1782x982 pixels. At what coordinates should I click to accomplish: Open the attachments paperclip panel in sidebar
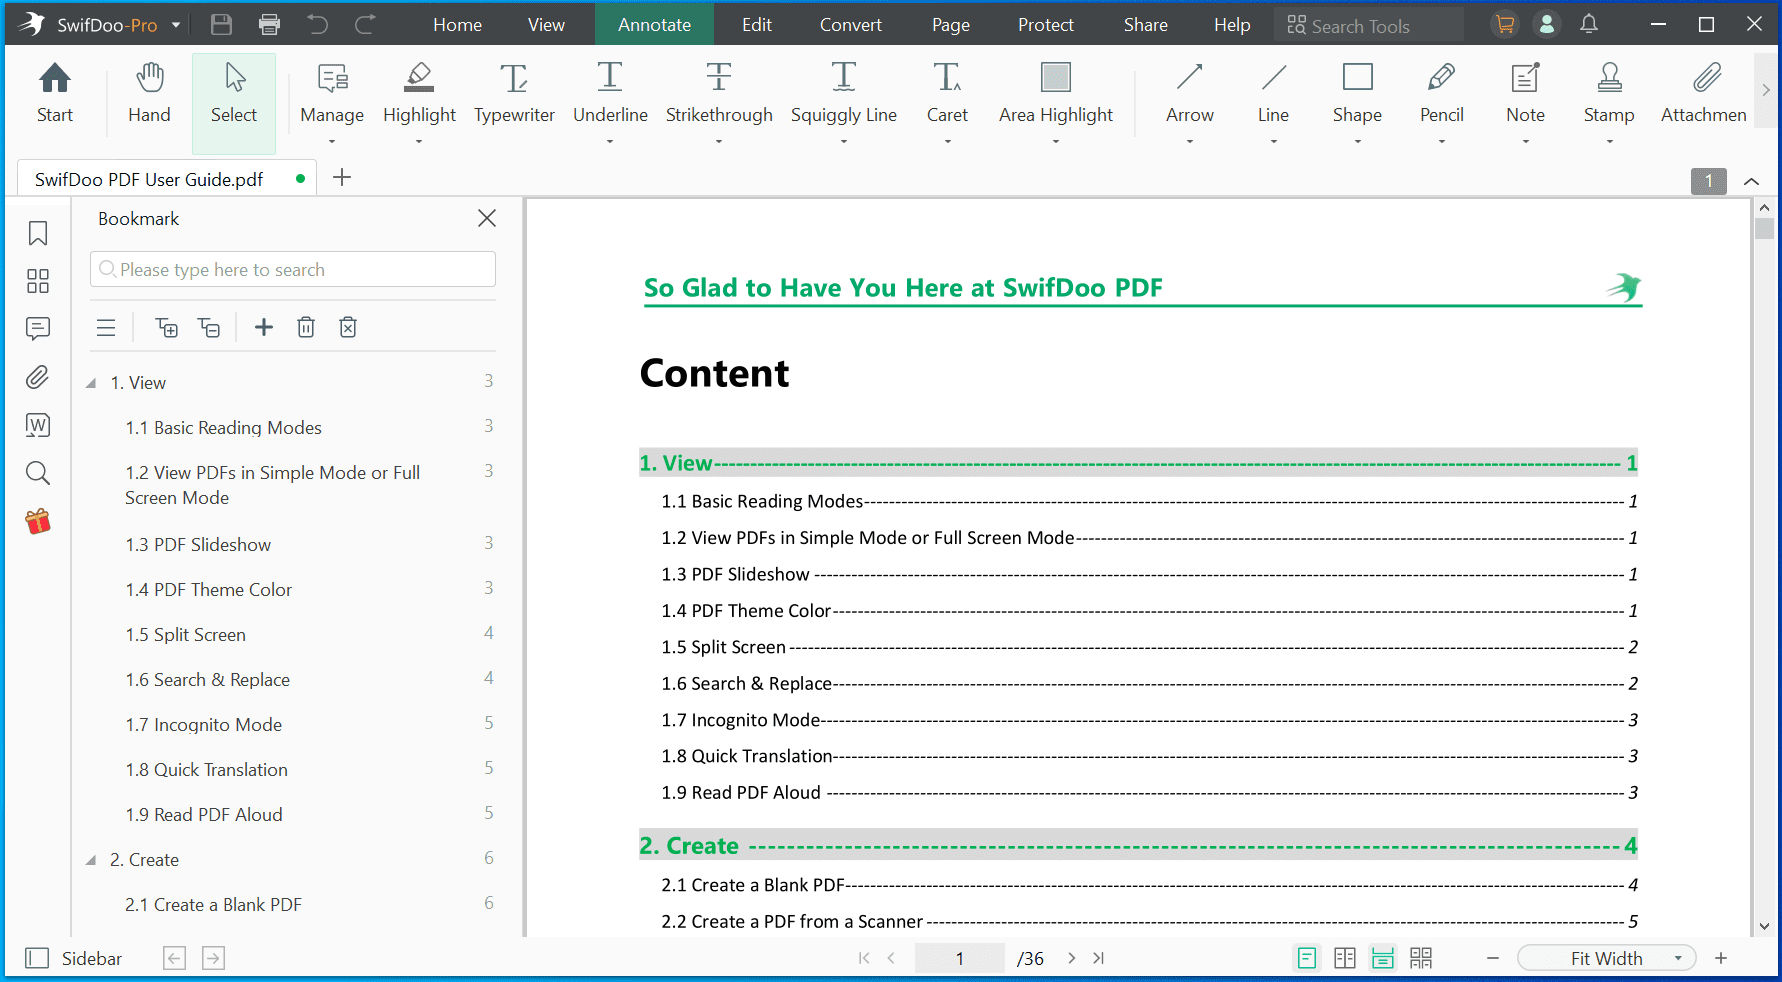click(x=38, y=377)
